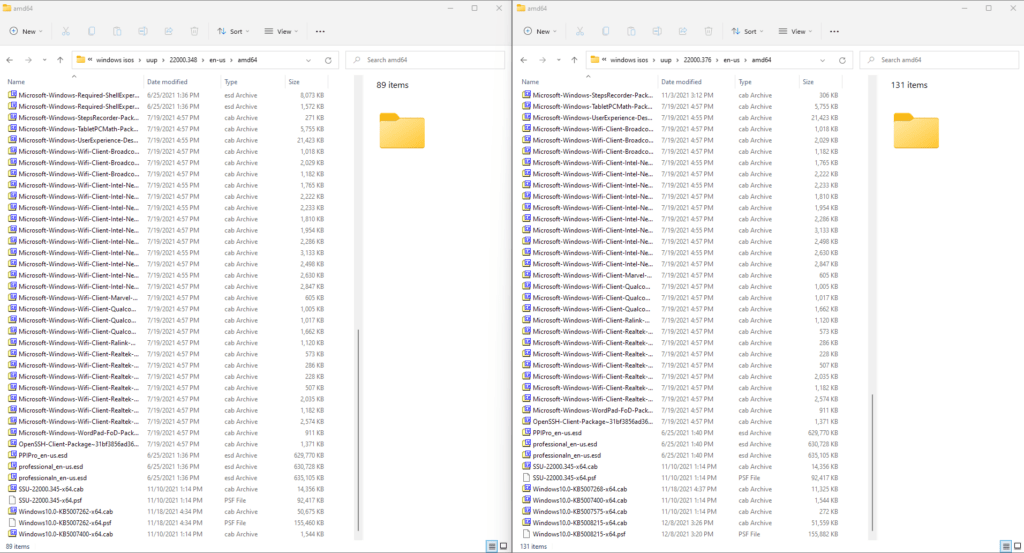Open the View dropdown in right window
This screenshot has height=553, width=1024.
pos(795,31)
